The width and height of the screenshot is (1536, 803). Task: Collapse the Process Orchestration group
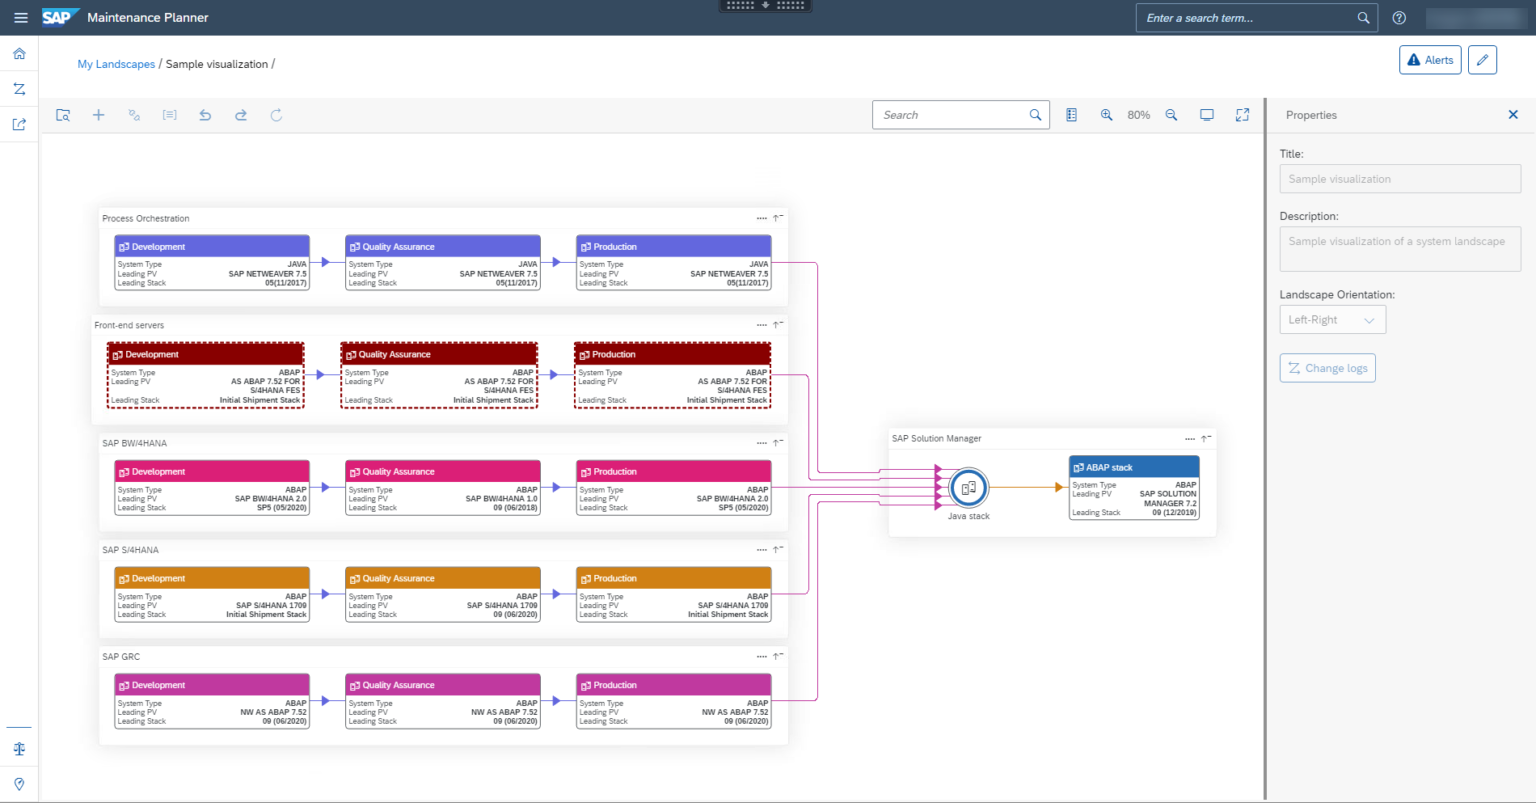point(778,216)
